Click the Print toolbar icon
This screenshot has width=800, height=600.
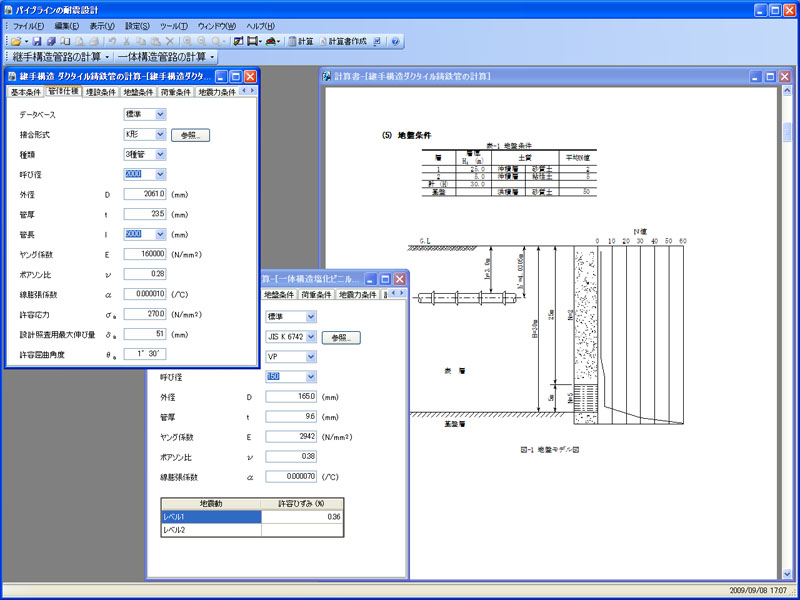click(x=93, y=41)
